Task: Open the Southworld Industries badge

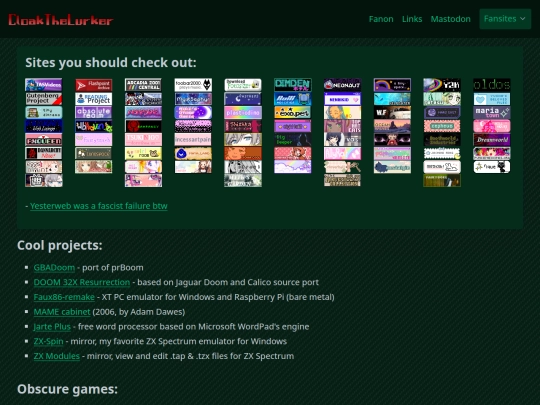Action: coord(442,139)
